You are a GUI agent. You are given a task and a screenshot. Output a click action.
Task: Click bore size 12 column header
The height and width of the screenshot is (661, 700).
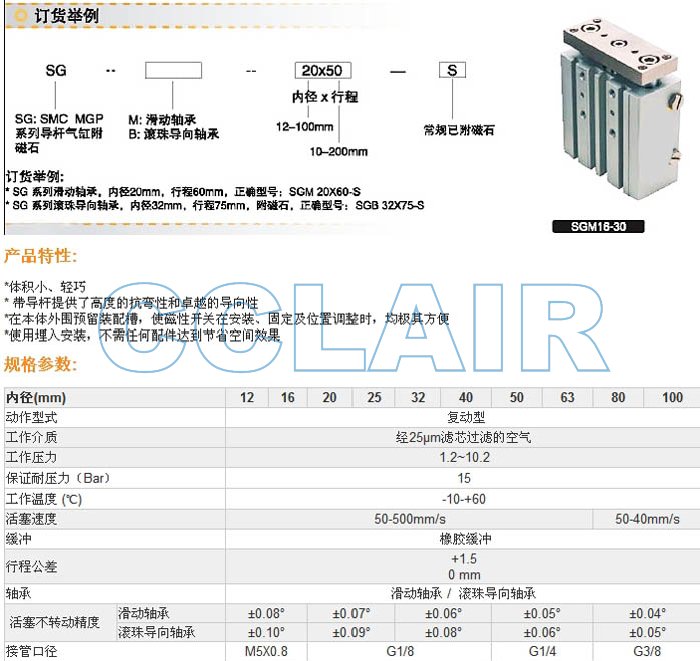(x=247, y=398)
